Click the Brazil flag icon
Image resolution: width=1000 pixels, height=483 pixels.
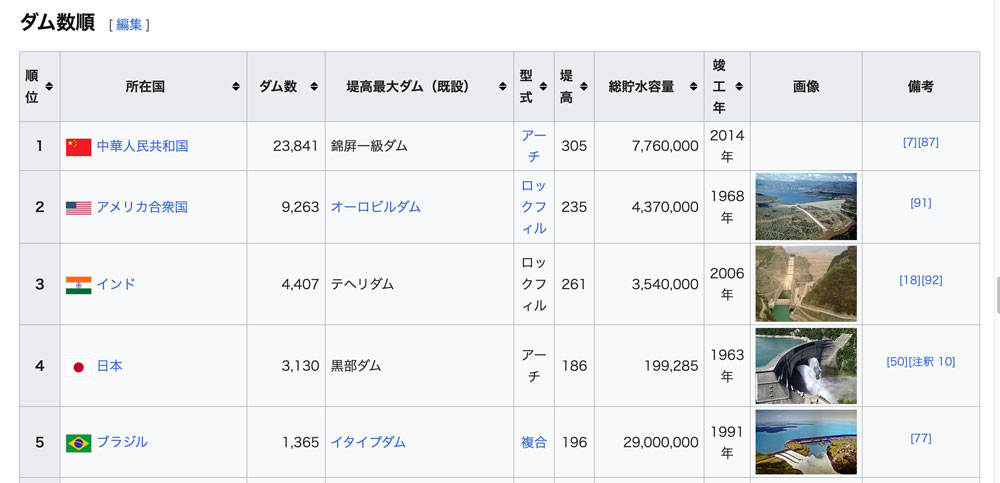(x=78, y=443)
